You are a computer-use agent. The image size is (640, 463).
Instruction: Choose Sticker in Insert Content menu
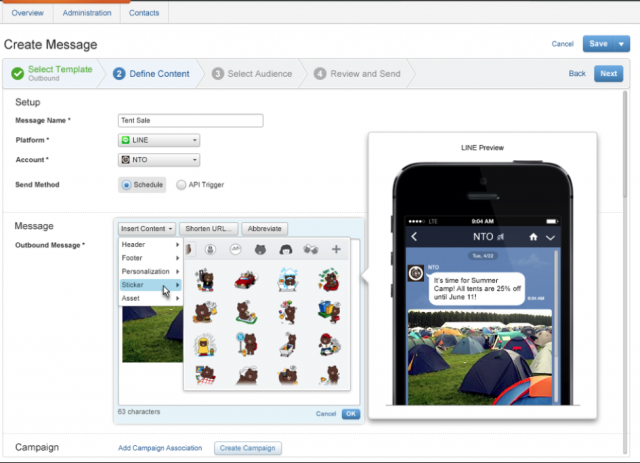pyautogui.click(x=151, y=285)
